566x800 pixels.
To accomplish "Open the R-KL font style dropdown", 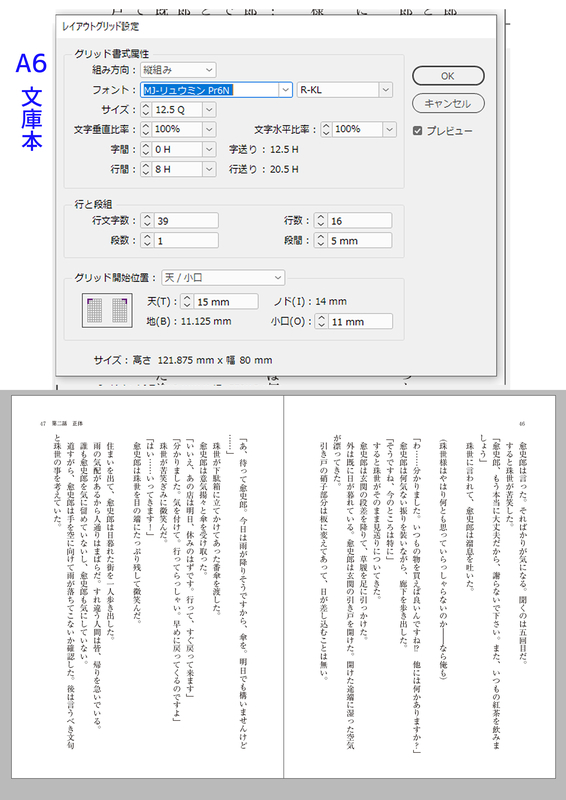I will [x=344, y=90].
